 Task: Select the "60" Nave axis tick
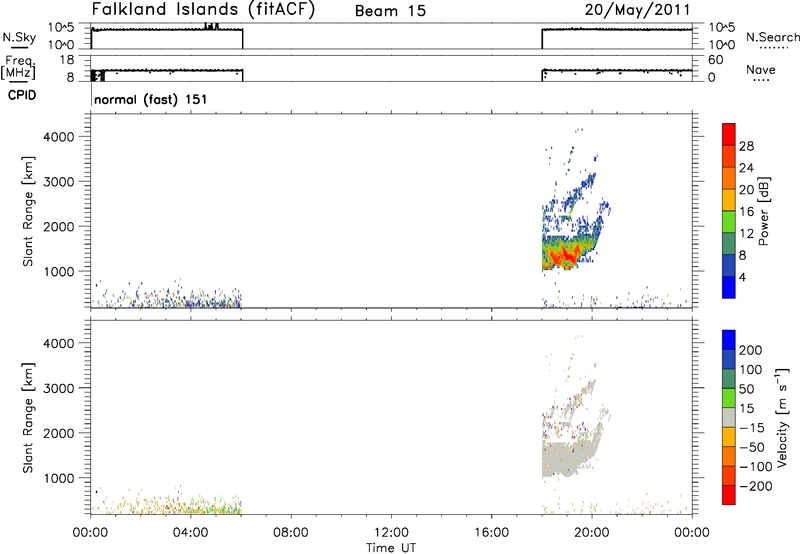tap(715, 60)
